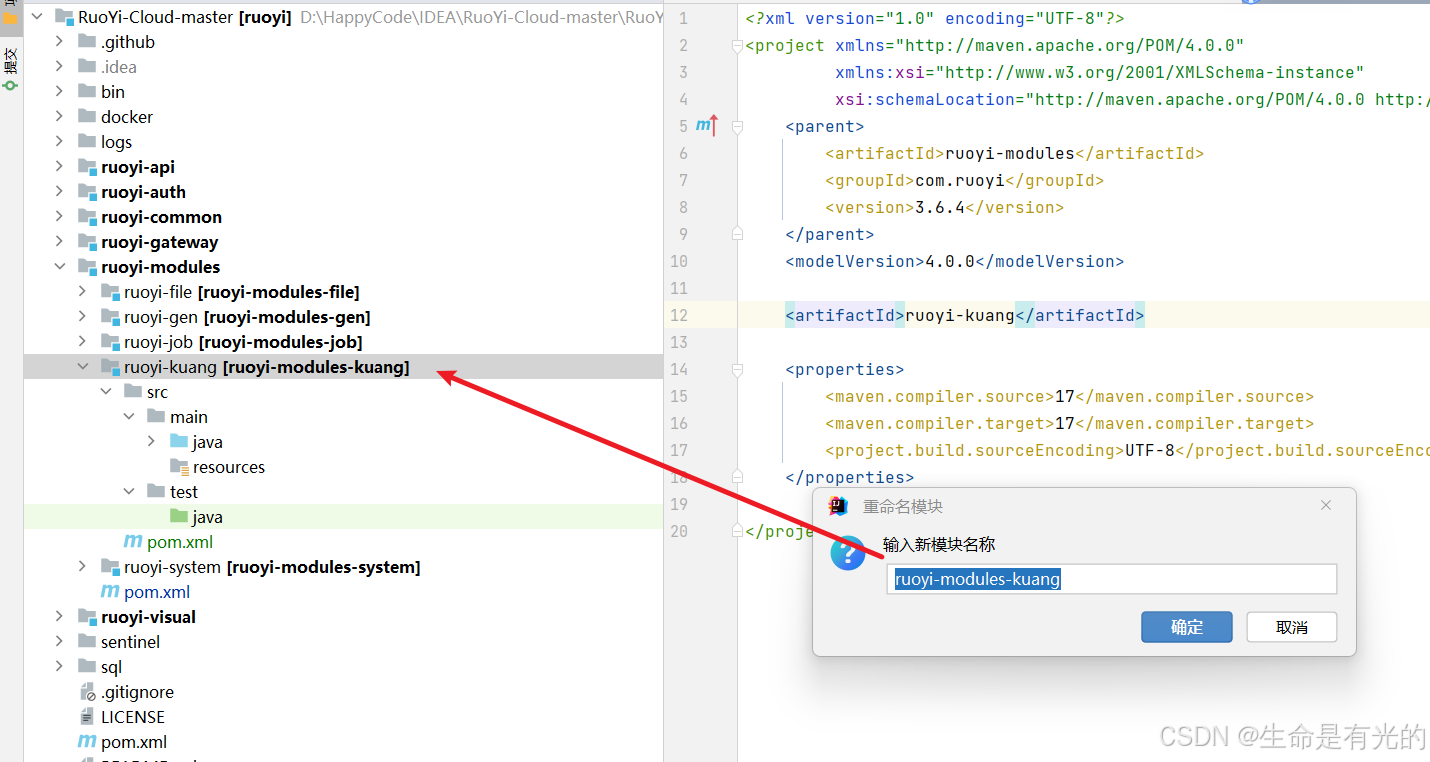Click the sql folder icon

pos(87,667)
